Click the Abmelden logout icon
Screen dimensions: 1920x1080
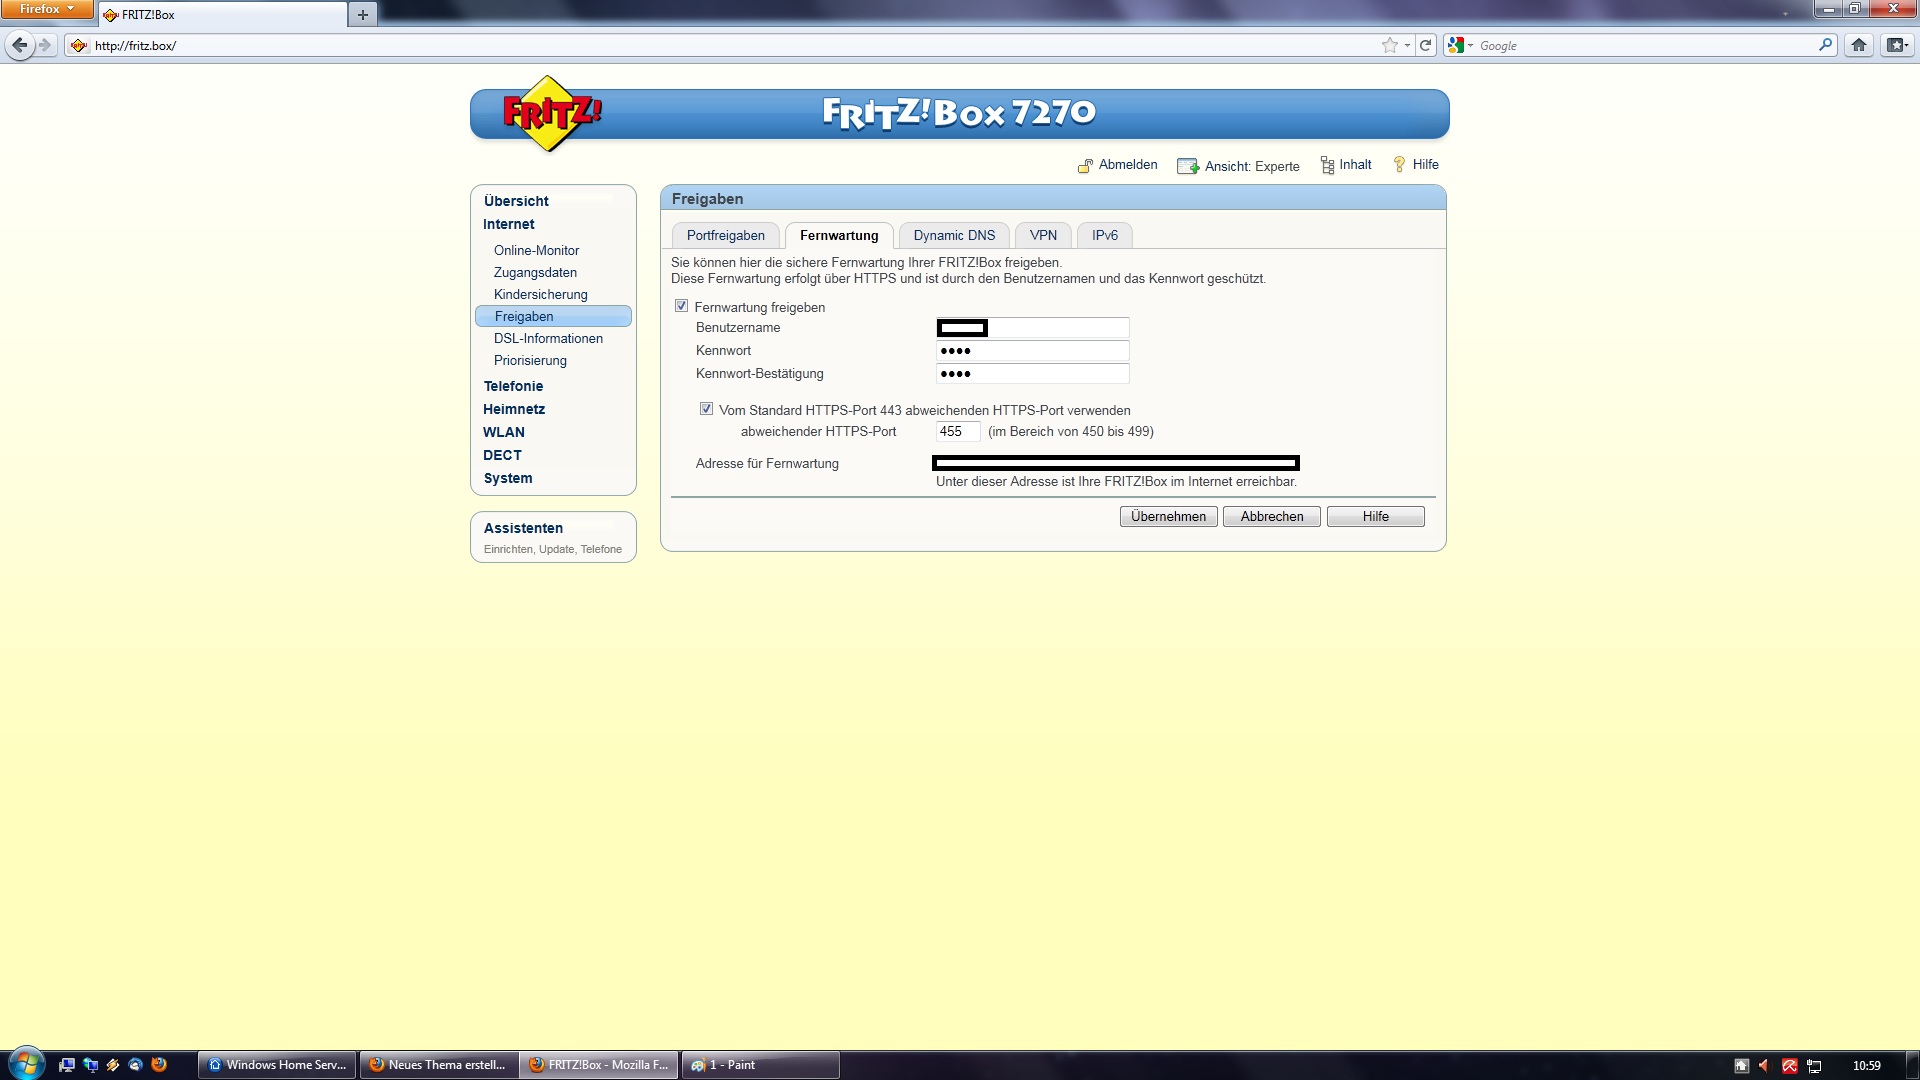(x=1085, y=166)
